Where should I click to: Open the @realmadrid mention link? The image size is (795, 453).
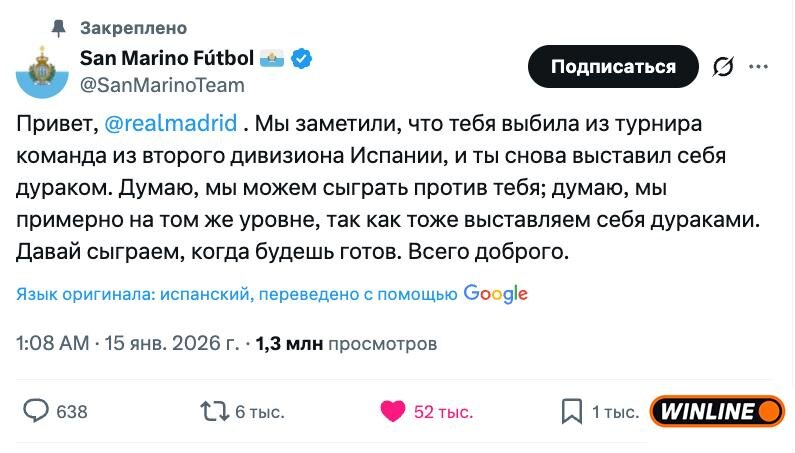(x=170, y=124)
